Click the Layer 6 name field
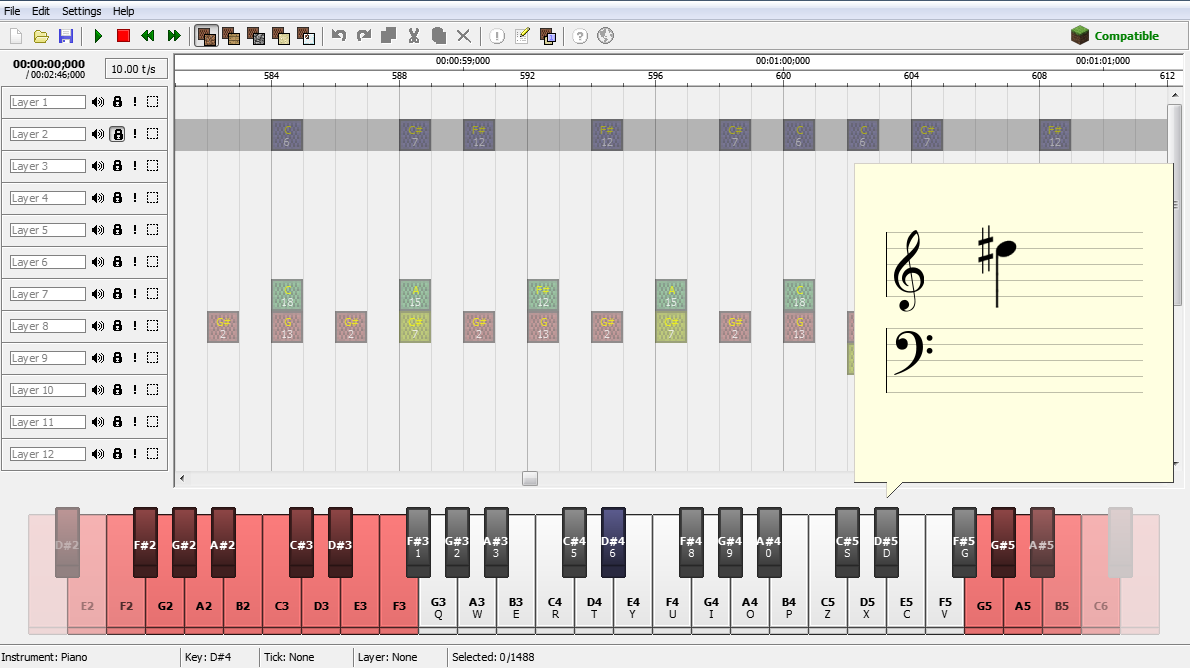This screenshot has width=1190, height=668. click(x=47, y=262)
